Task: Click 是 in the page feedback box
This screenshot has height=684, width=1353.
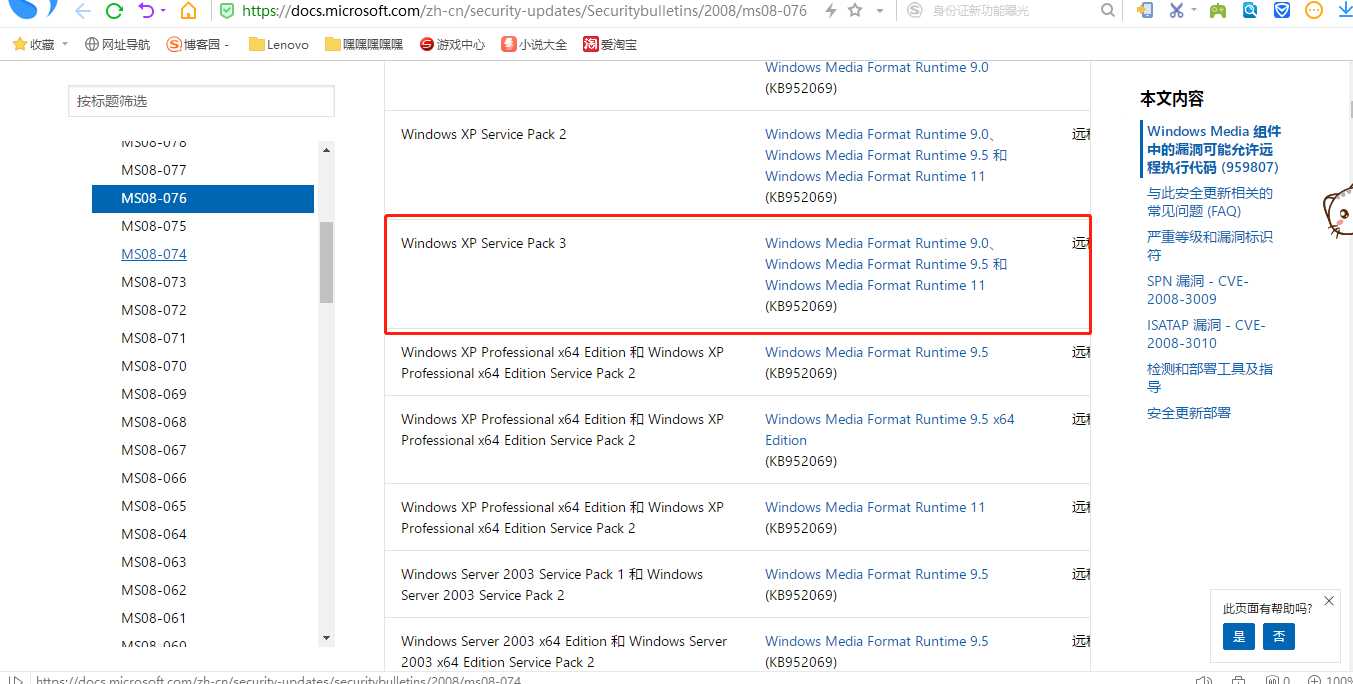Action: coord(1239,636)
